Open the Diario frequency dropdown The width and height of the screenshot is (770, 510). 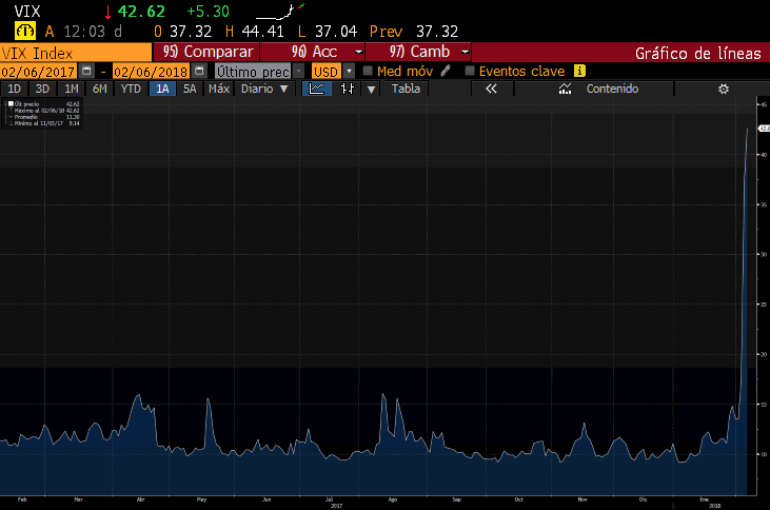pyautogui.click(x=264, y=89)
